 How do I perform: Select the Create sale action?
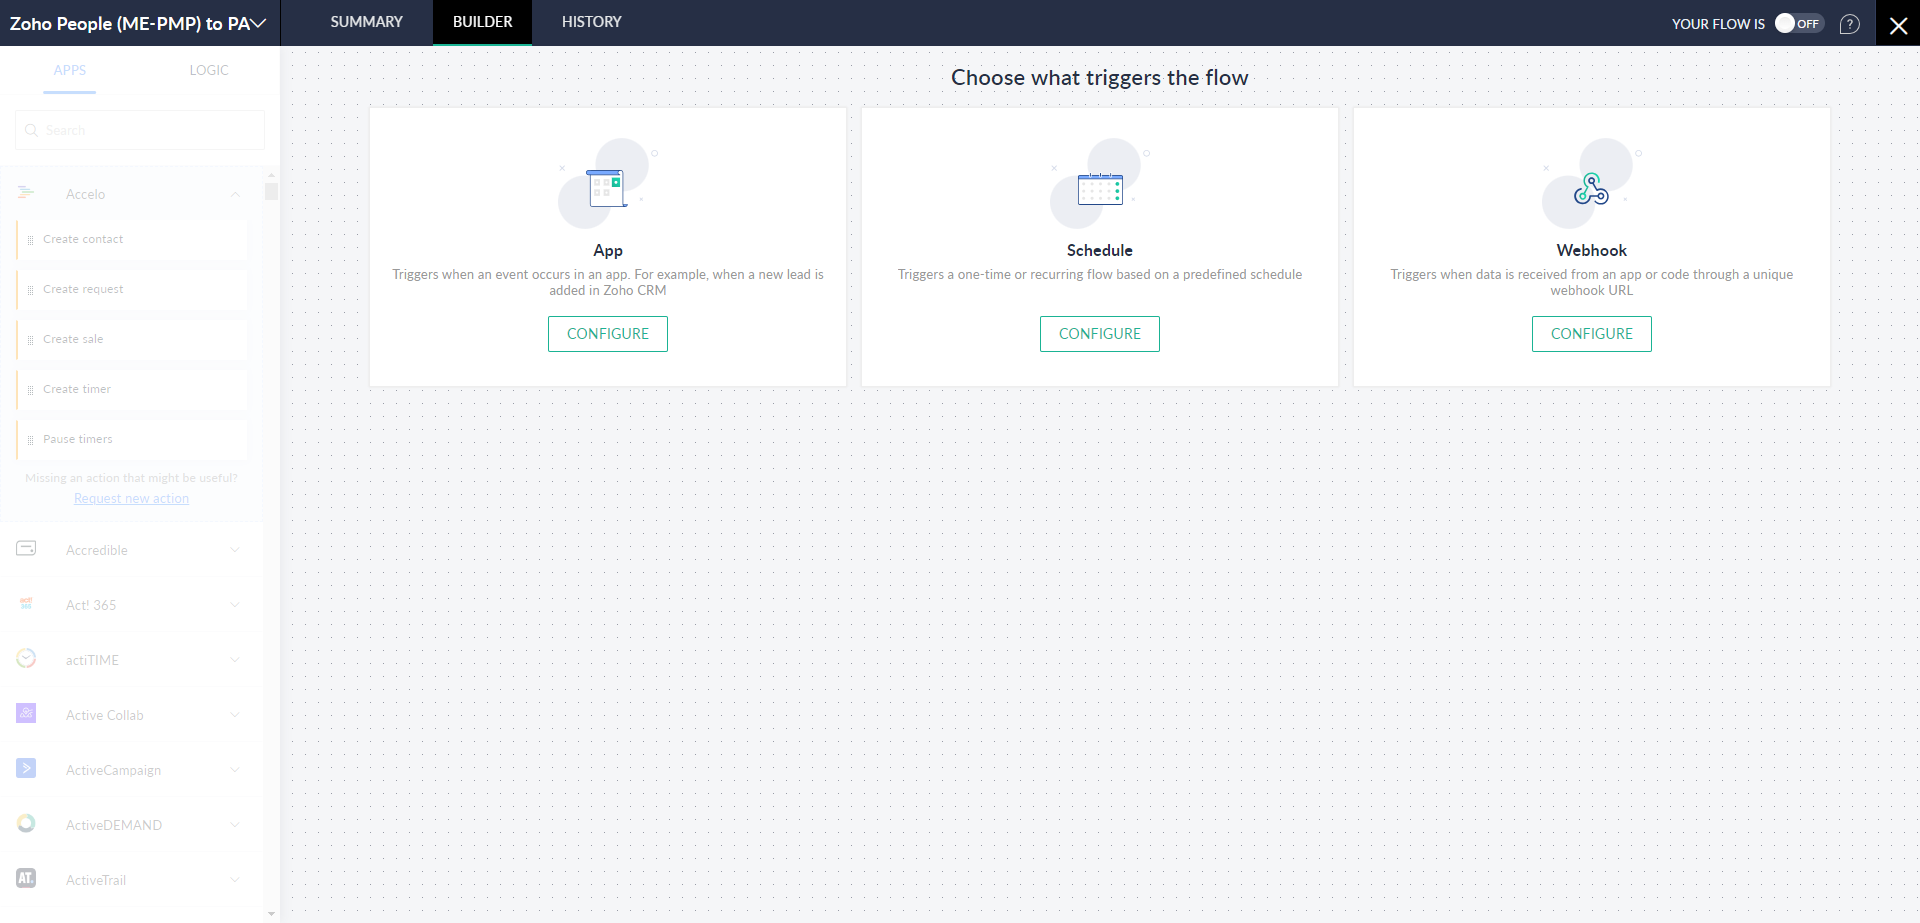pyautogui.click(x=132, y=340)
